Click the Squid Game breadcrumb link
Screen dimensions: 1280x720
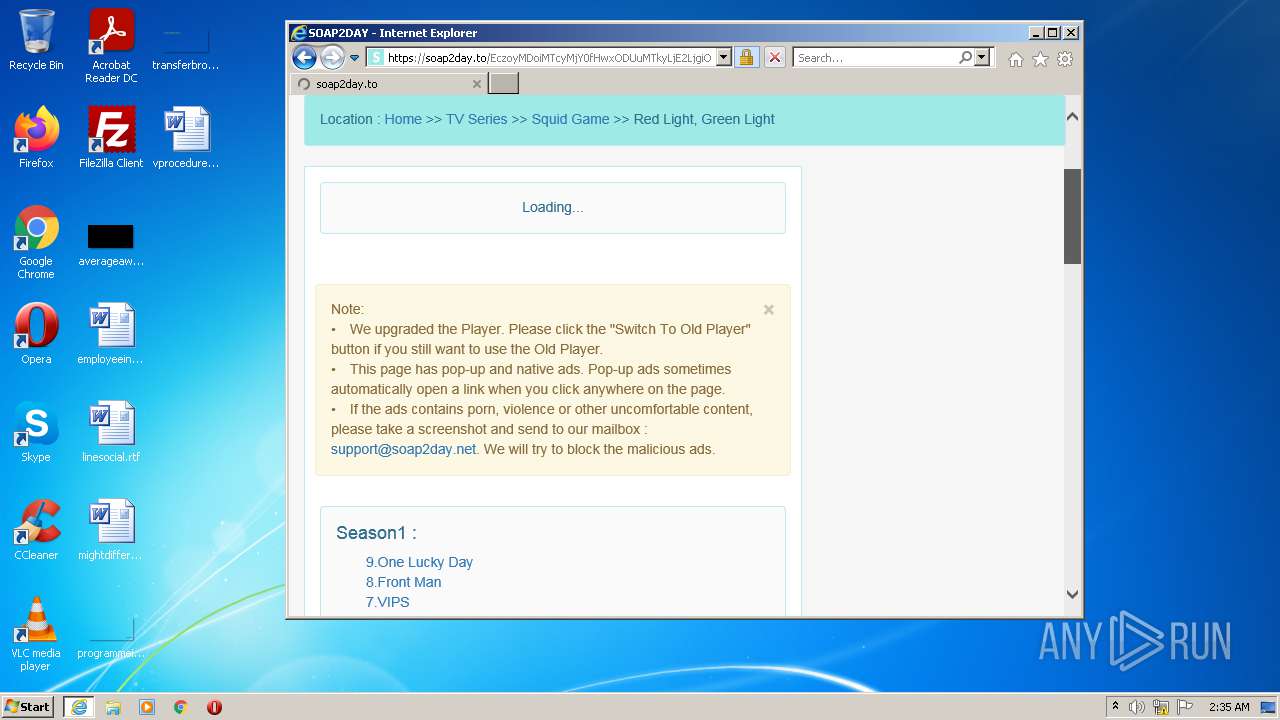click(x=570, y=119)
